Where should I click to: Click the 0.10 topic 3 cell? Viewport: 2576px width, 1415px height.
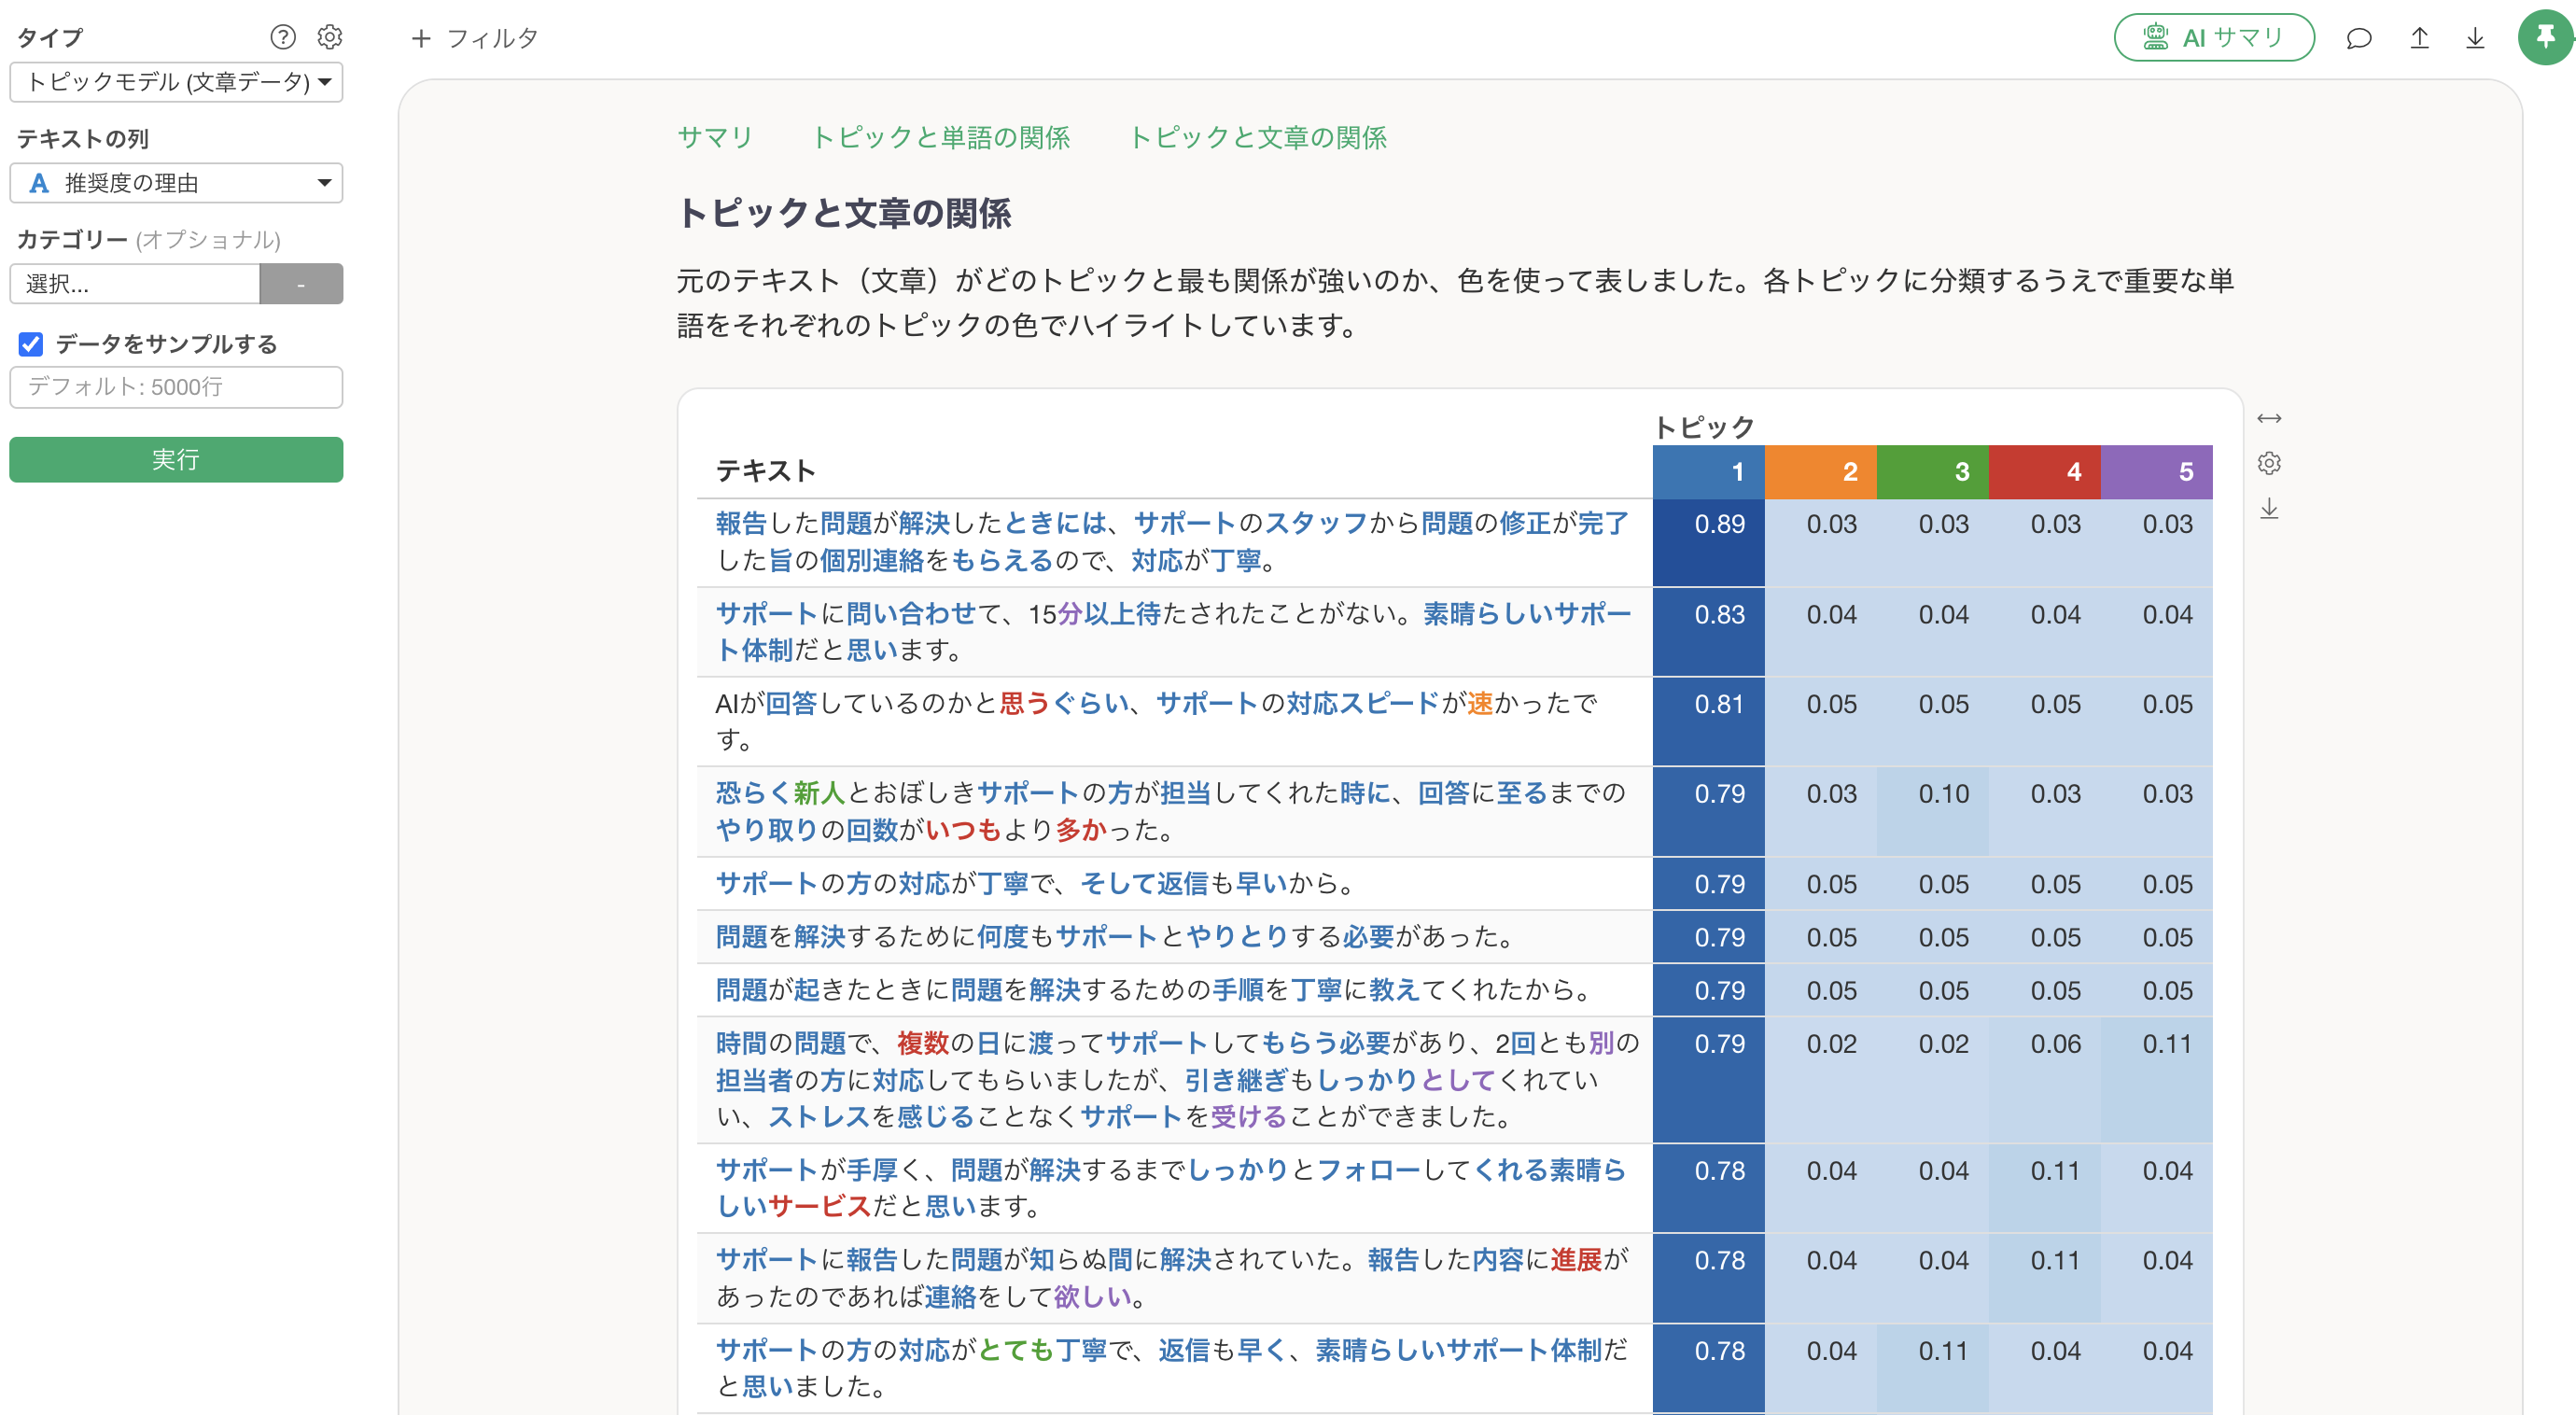pos(1932,812)
